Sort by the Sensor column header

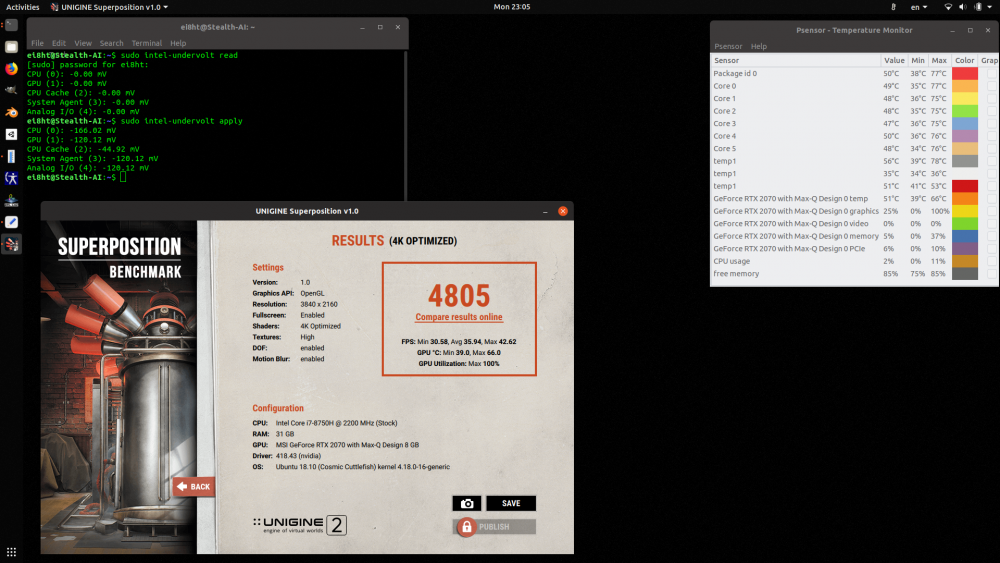tap(795, 61)
